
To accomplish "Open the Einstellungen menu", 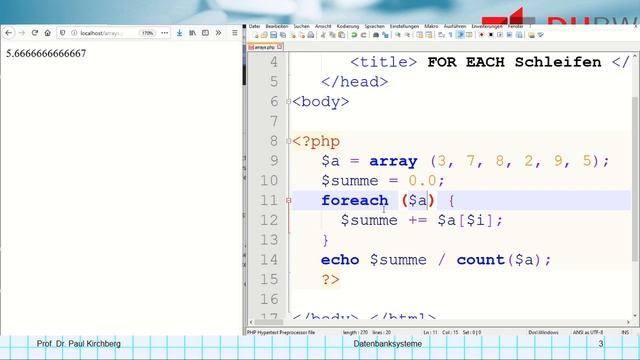I will click(404, 26).
